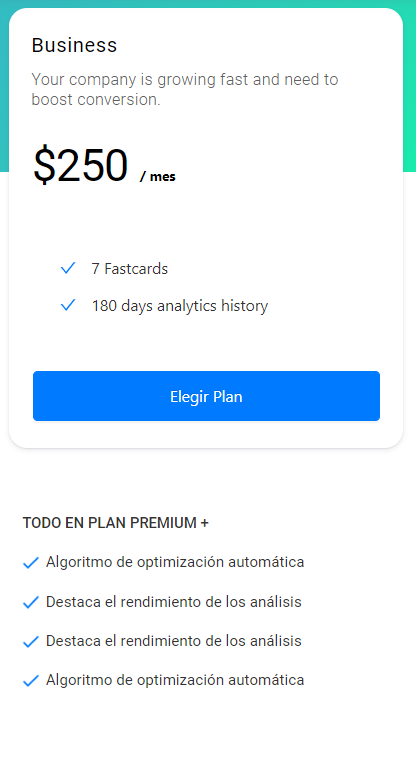The width and height of the screenshot is (416, 762).
Task: Click first Algoritmo de optimización automática text
Action: point(175,562)
